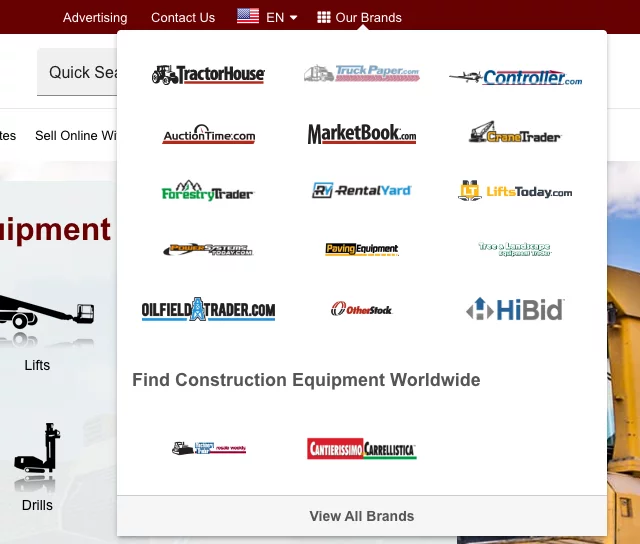The image size is (640, 544).
Task: Open the TractorHouse brand logo
Action: pos(208,75)
